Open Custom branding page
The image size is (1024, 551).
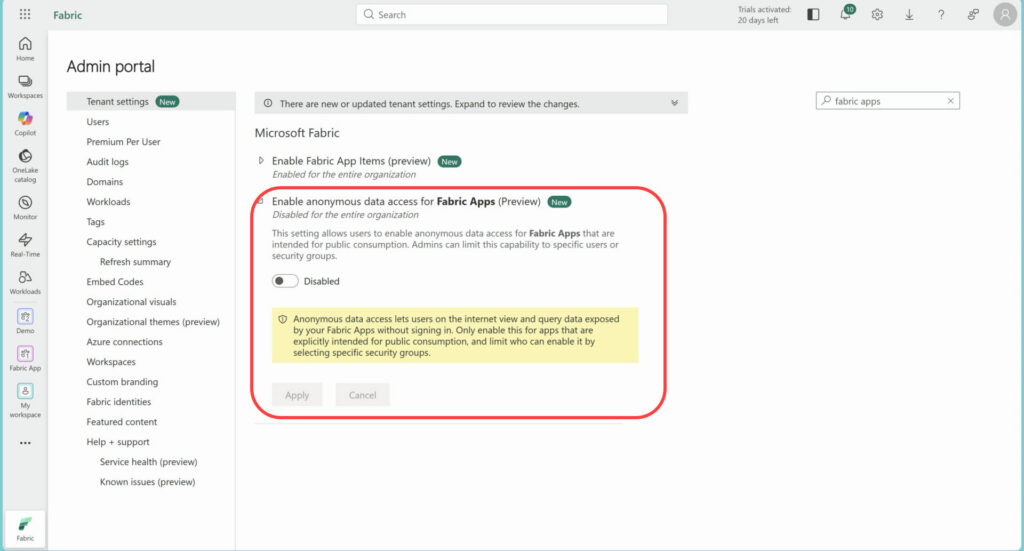pyautogui.click(x=122, y=382)
